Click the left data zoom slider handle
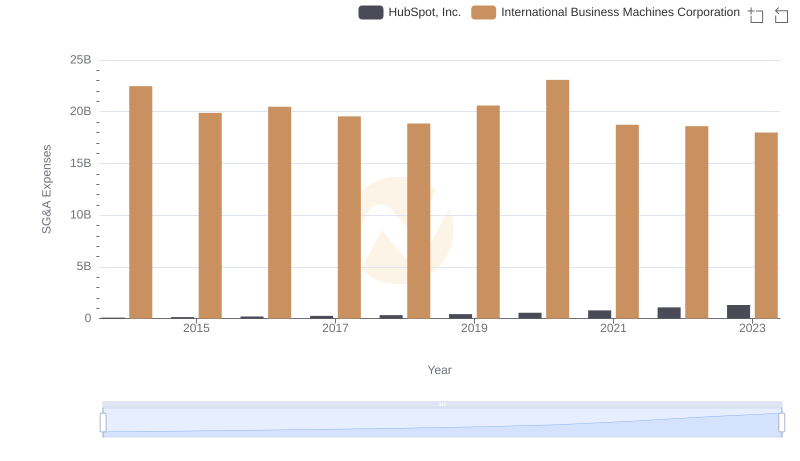Viewport: 800px width, 461px height. (x=103, y=423)
